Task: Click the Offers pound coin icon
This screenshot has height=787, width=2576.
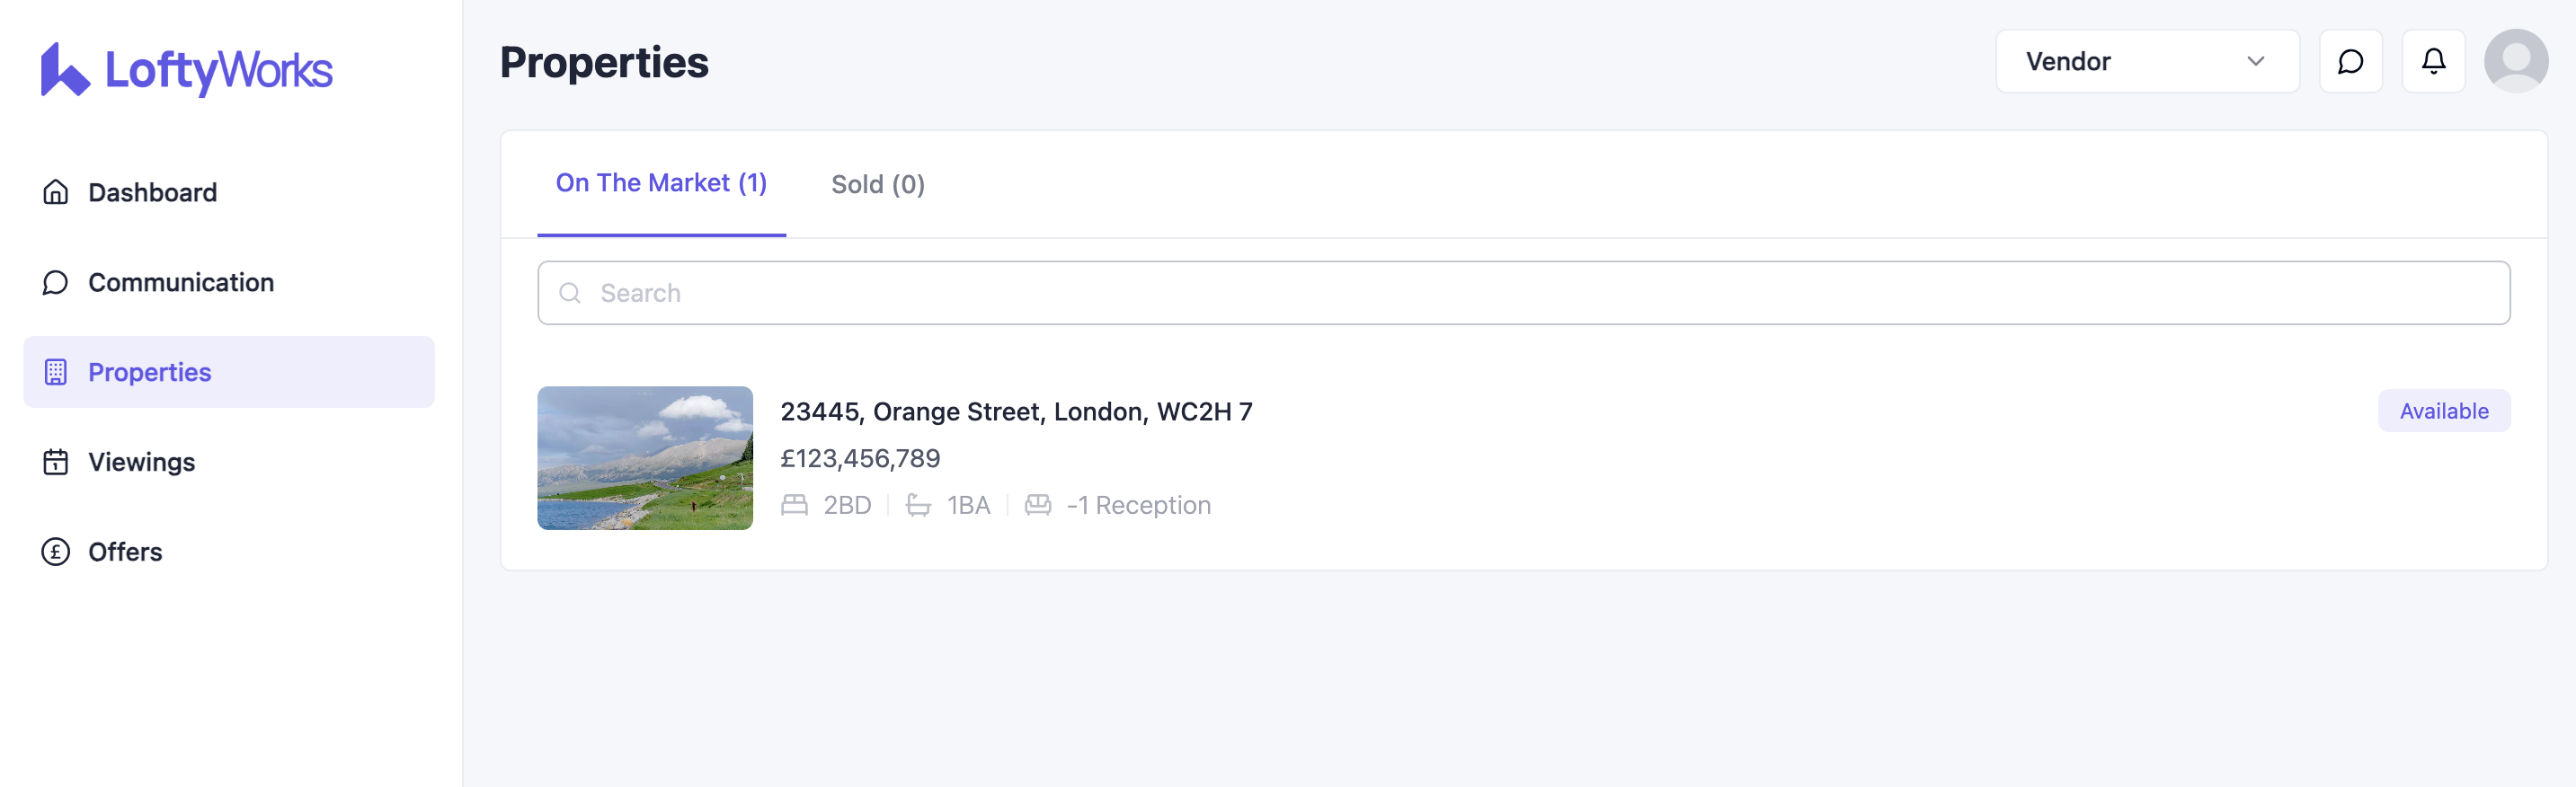Action: (x=56, y=552)
